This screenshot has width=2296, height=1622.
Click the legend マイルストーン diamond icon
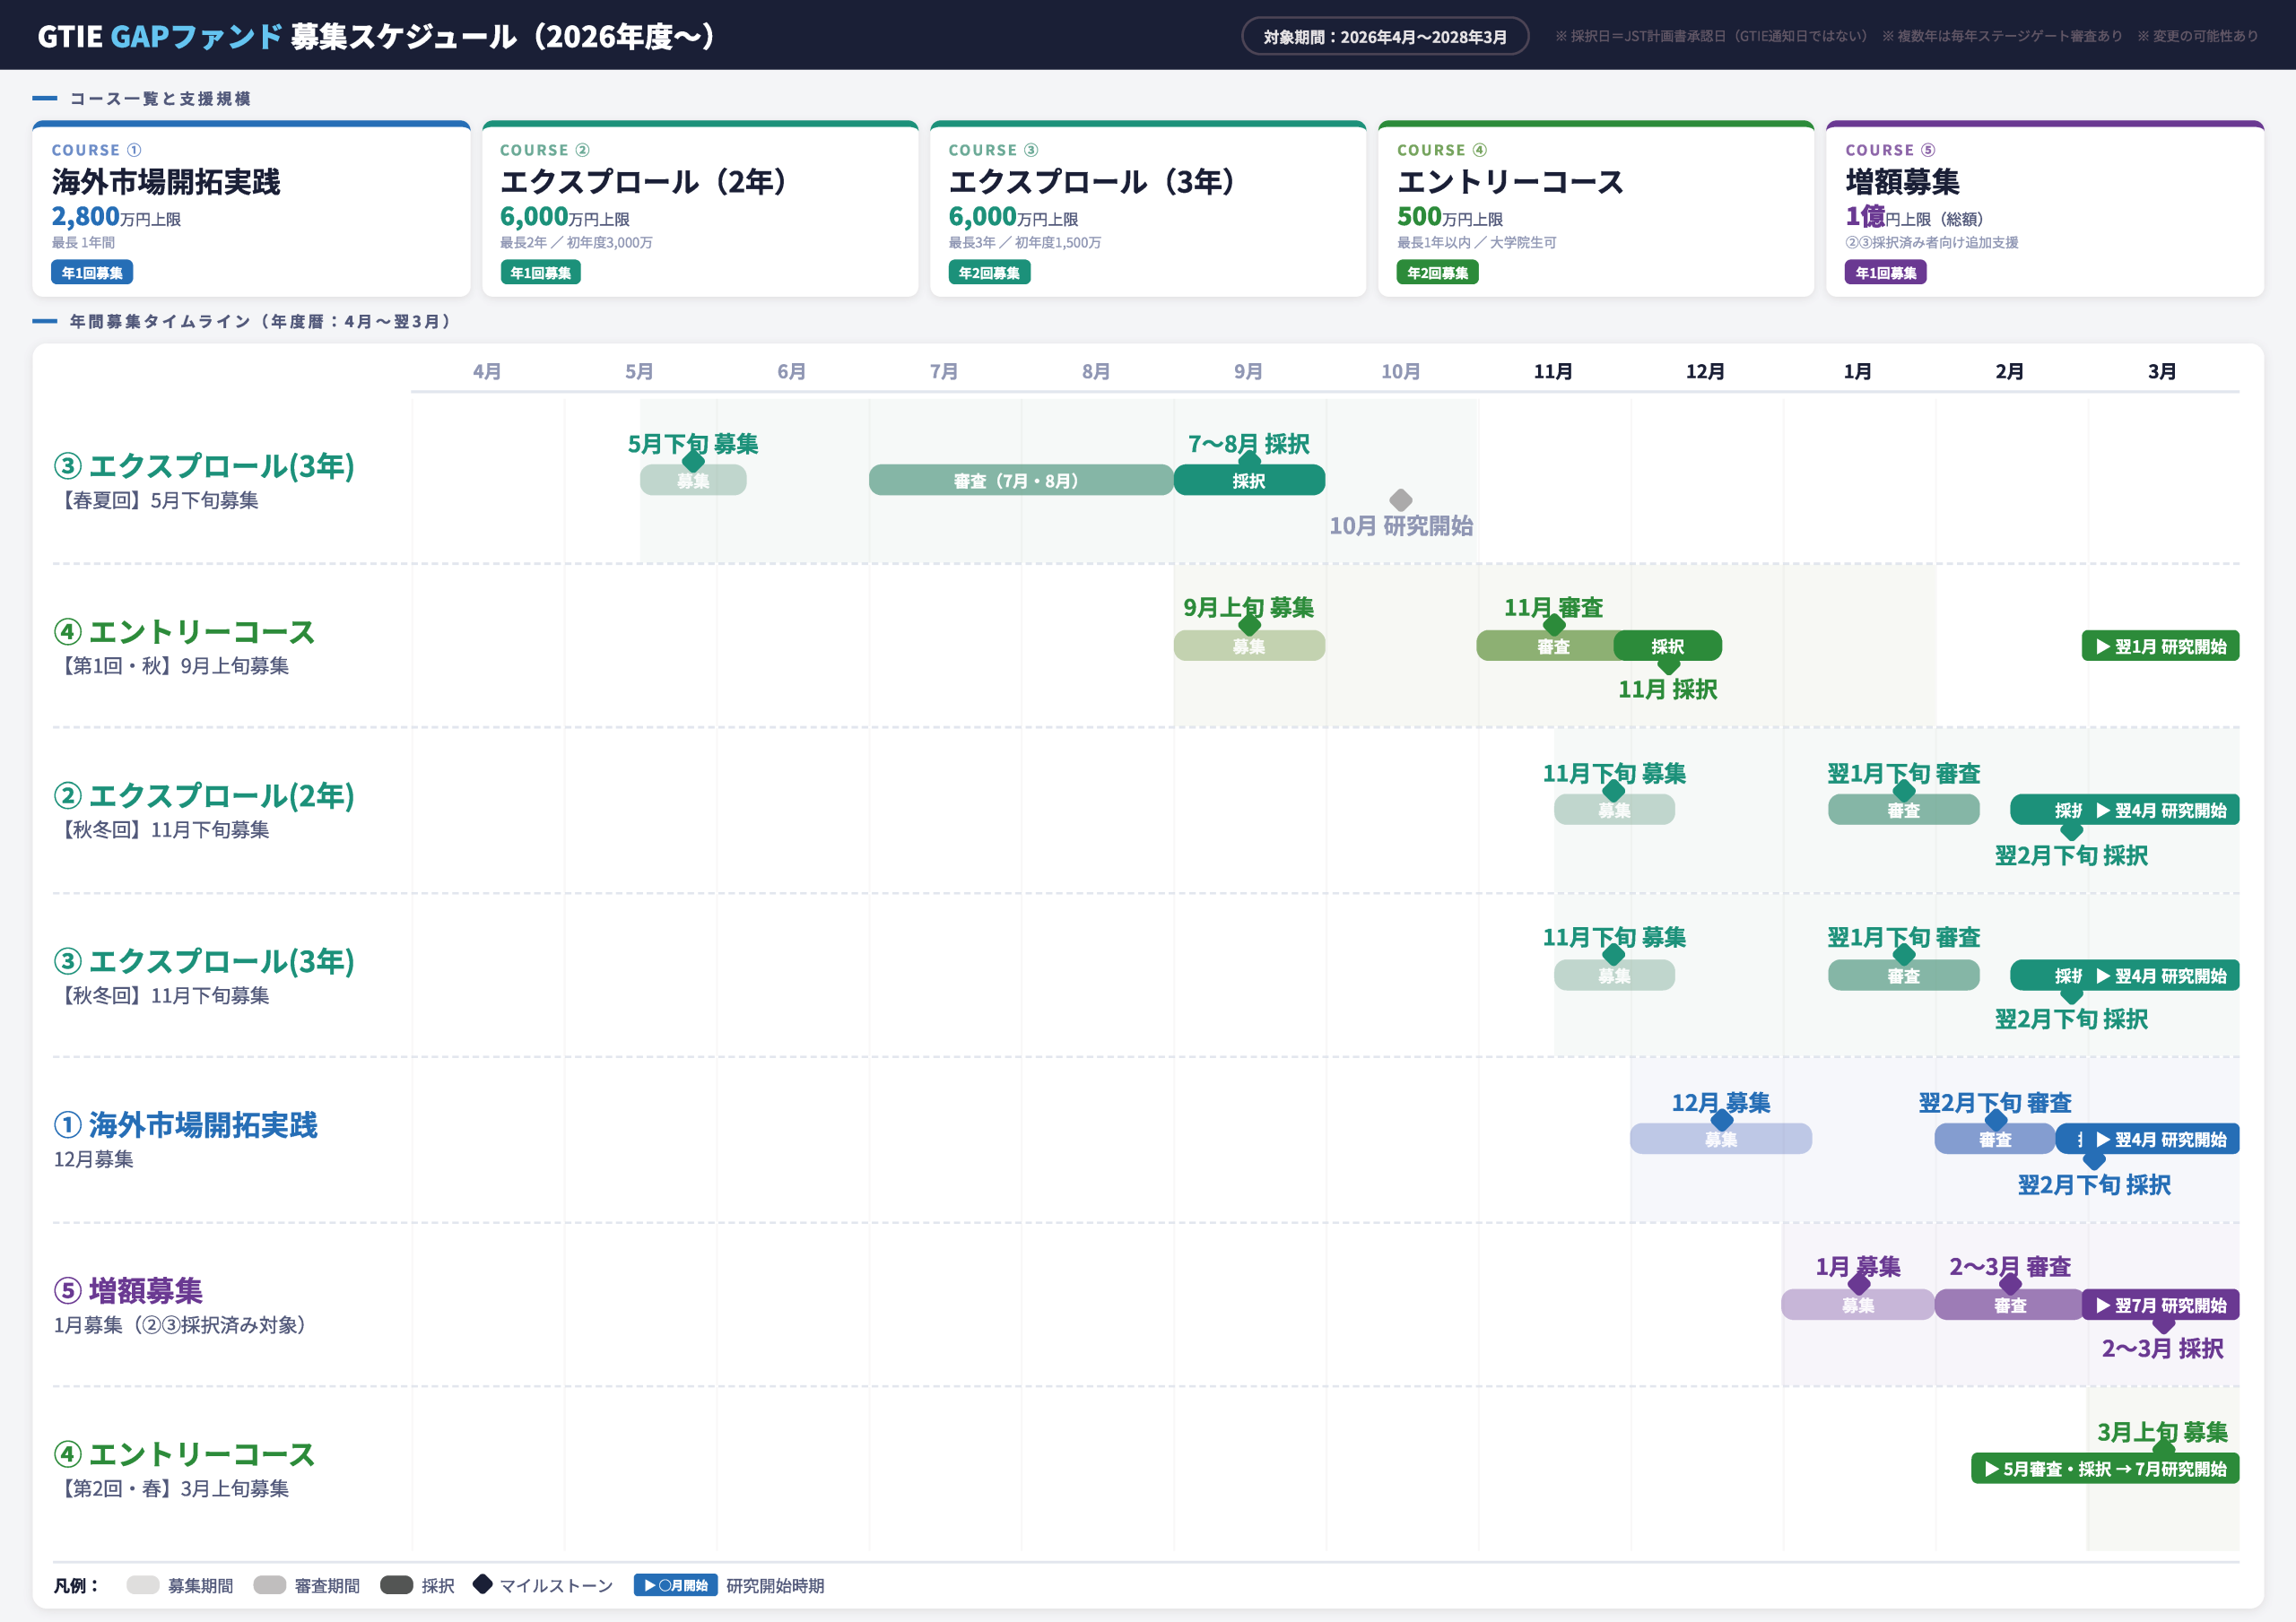(x=482, y=1584)
